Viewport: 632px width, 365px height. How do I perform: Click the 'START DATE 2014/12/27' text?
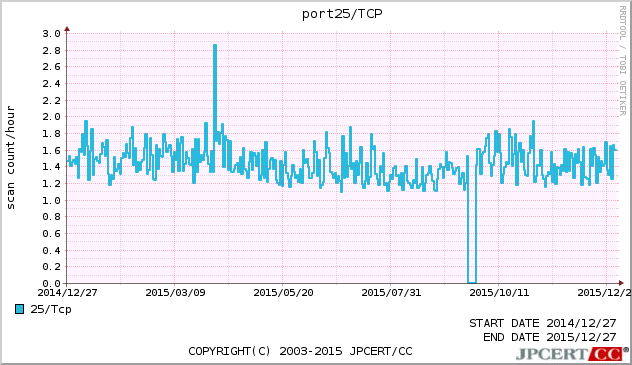coord(543,323)
